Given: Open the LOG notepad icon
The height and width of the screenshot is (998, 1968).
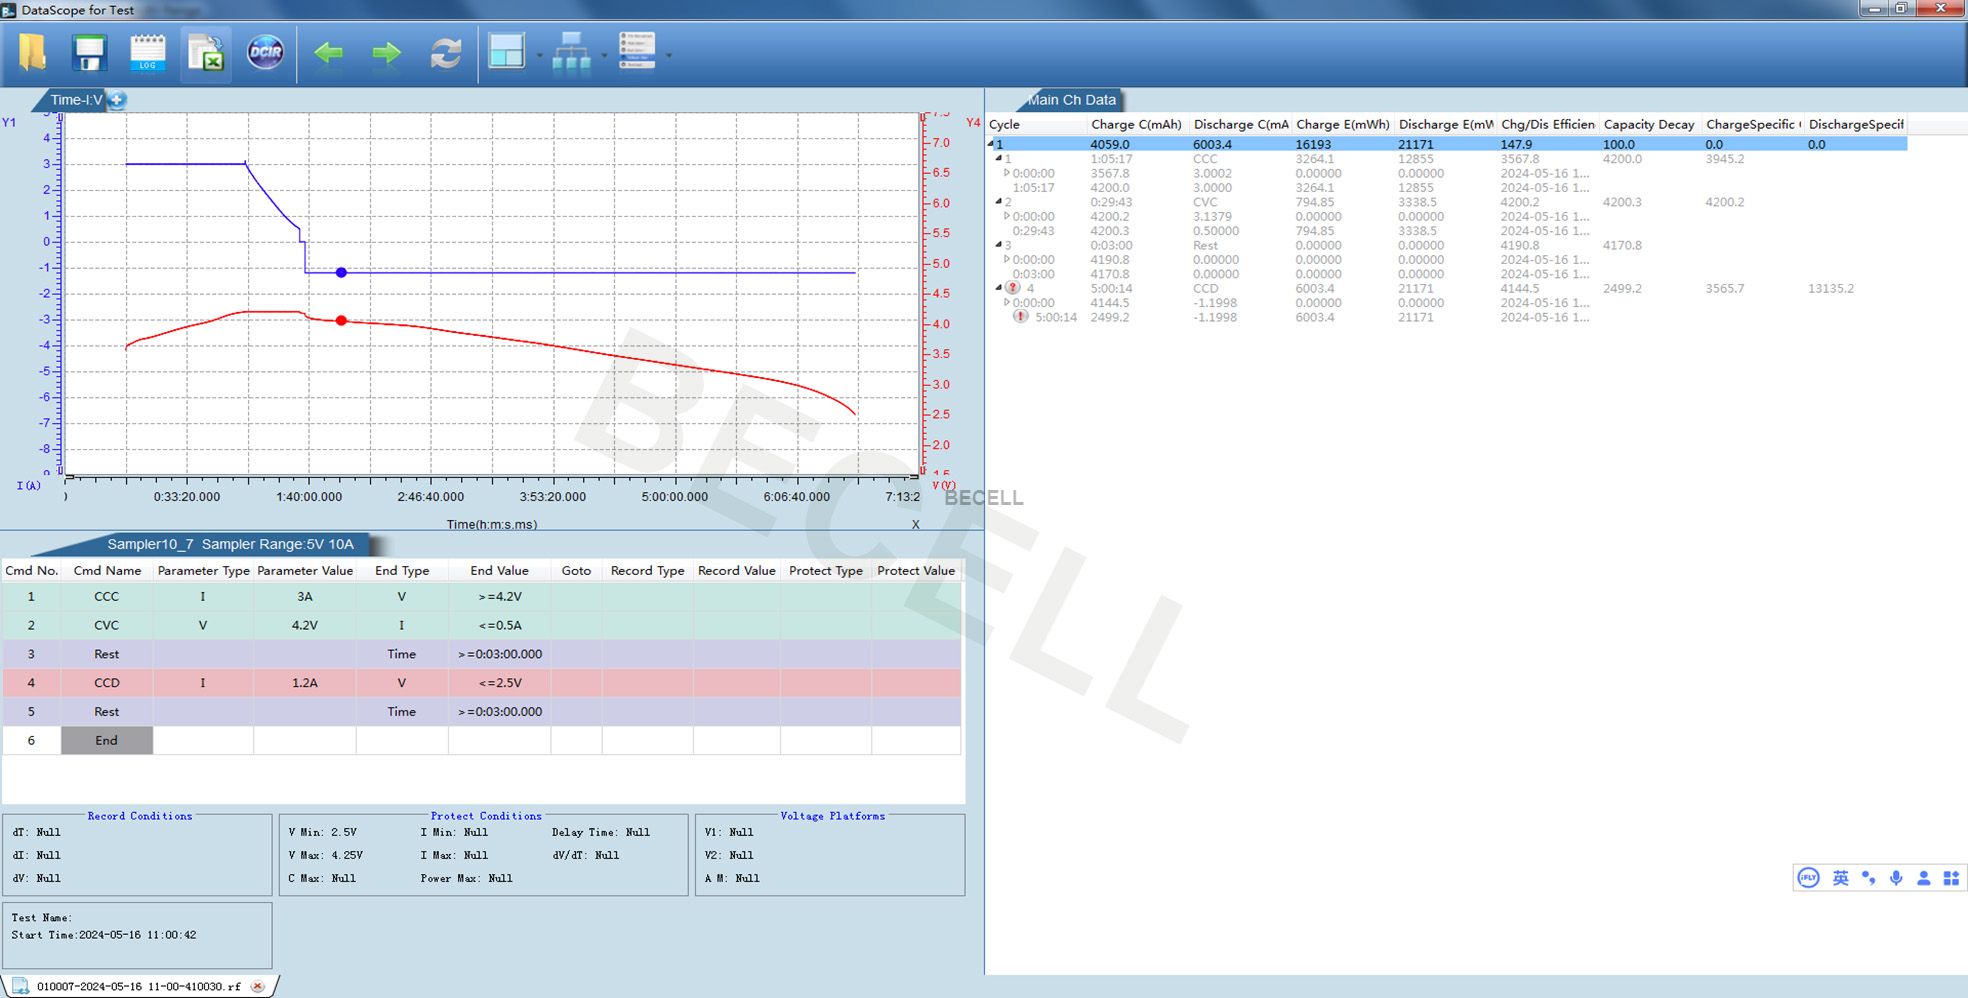Looking at the screenshot, I should (x=148, y=52).
